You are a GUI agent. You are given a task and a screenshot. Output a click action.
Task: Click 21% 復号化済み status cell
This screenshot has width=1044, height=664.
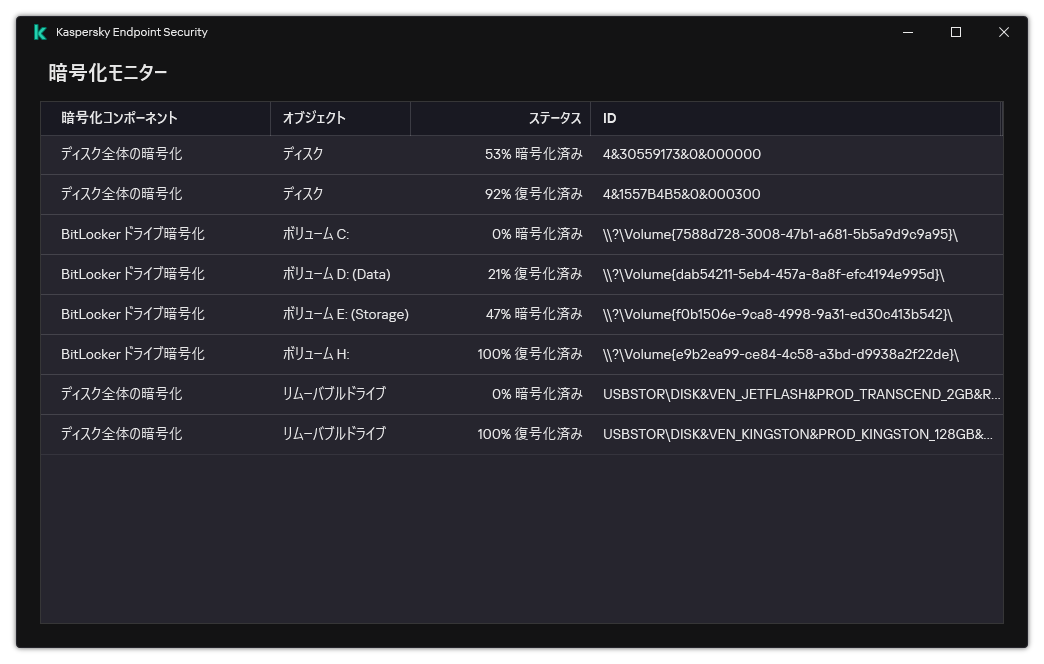(x=535, y=274)
